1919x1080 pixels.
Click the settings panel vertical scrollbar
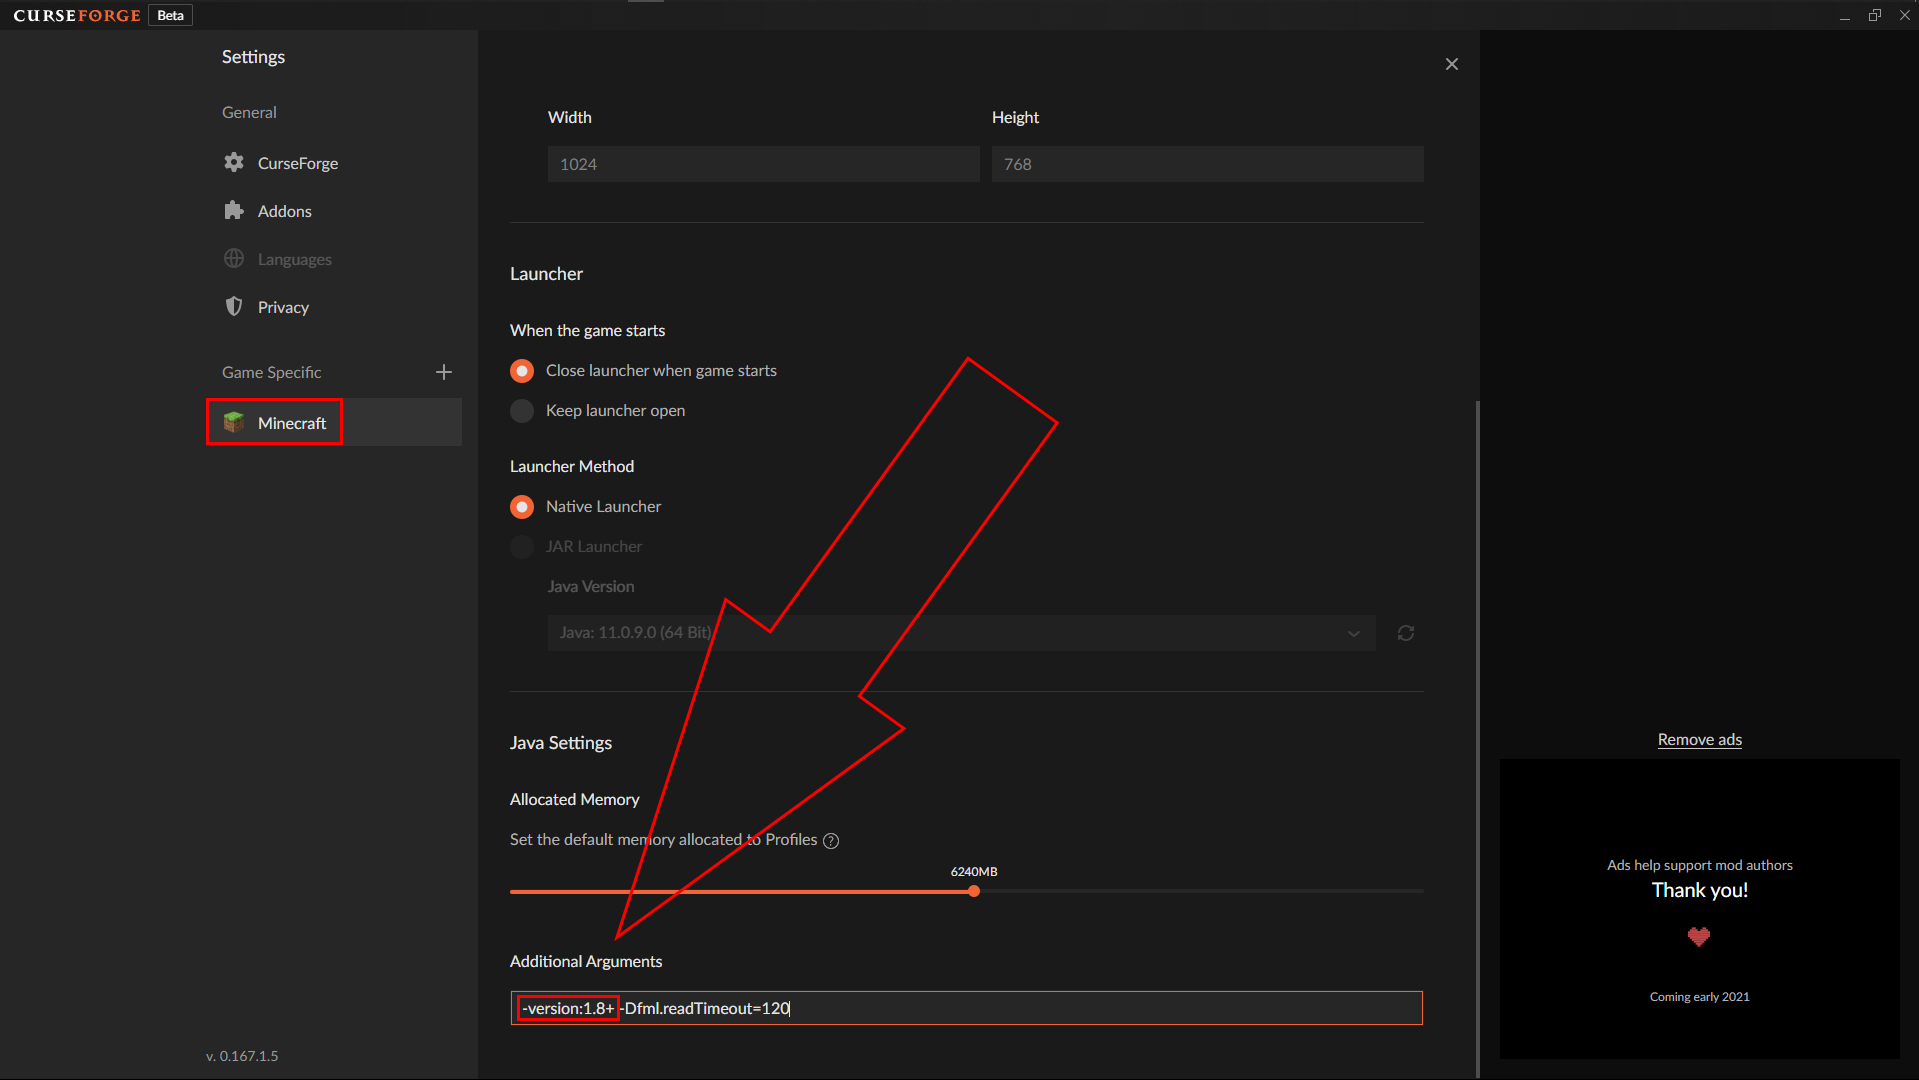(1477, 738)
